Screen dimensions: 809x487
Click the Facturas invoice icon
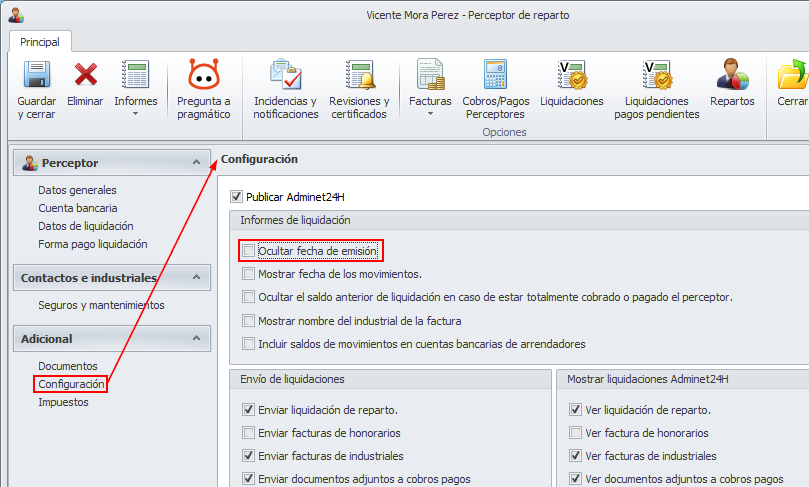(430, 74)
